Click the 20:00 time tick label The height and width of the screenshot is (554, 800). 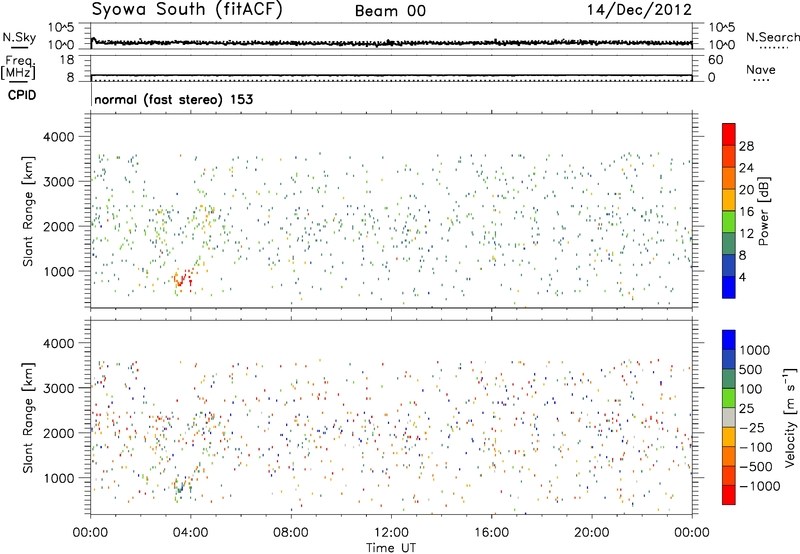tap(591, 533)
